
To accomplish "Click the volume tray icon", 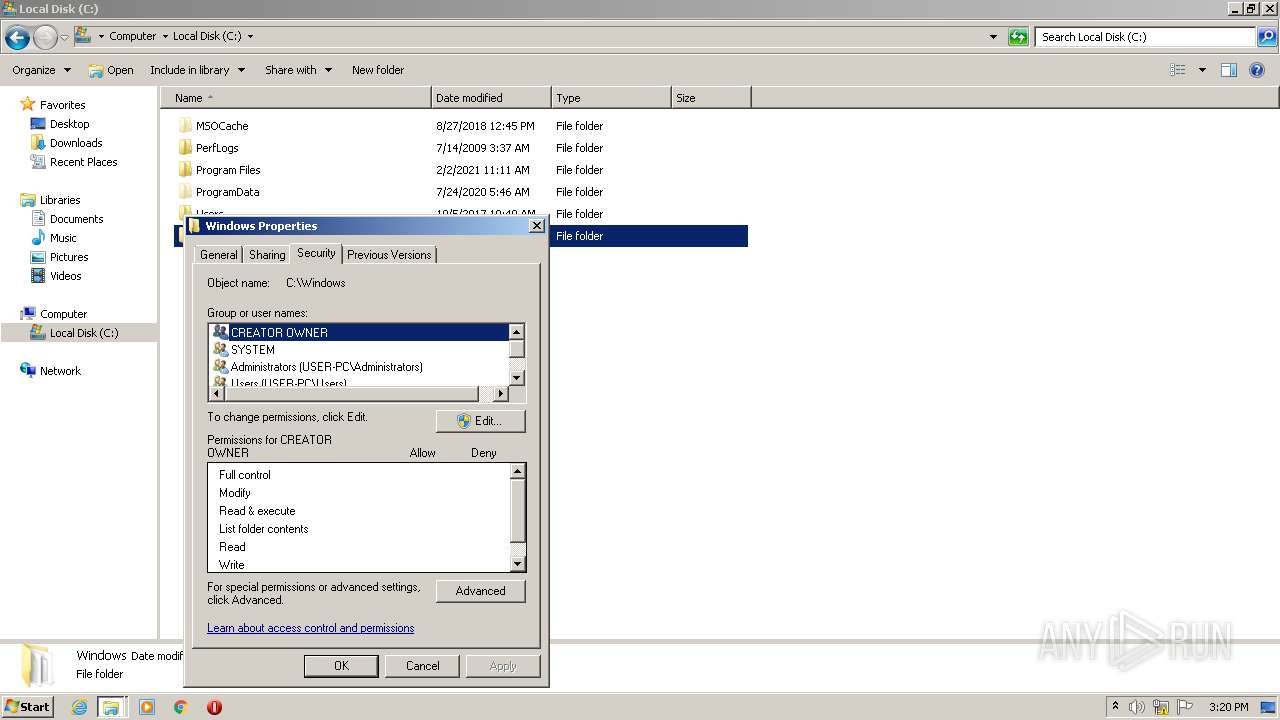I will click(x=1137, y=707).
